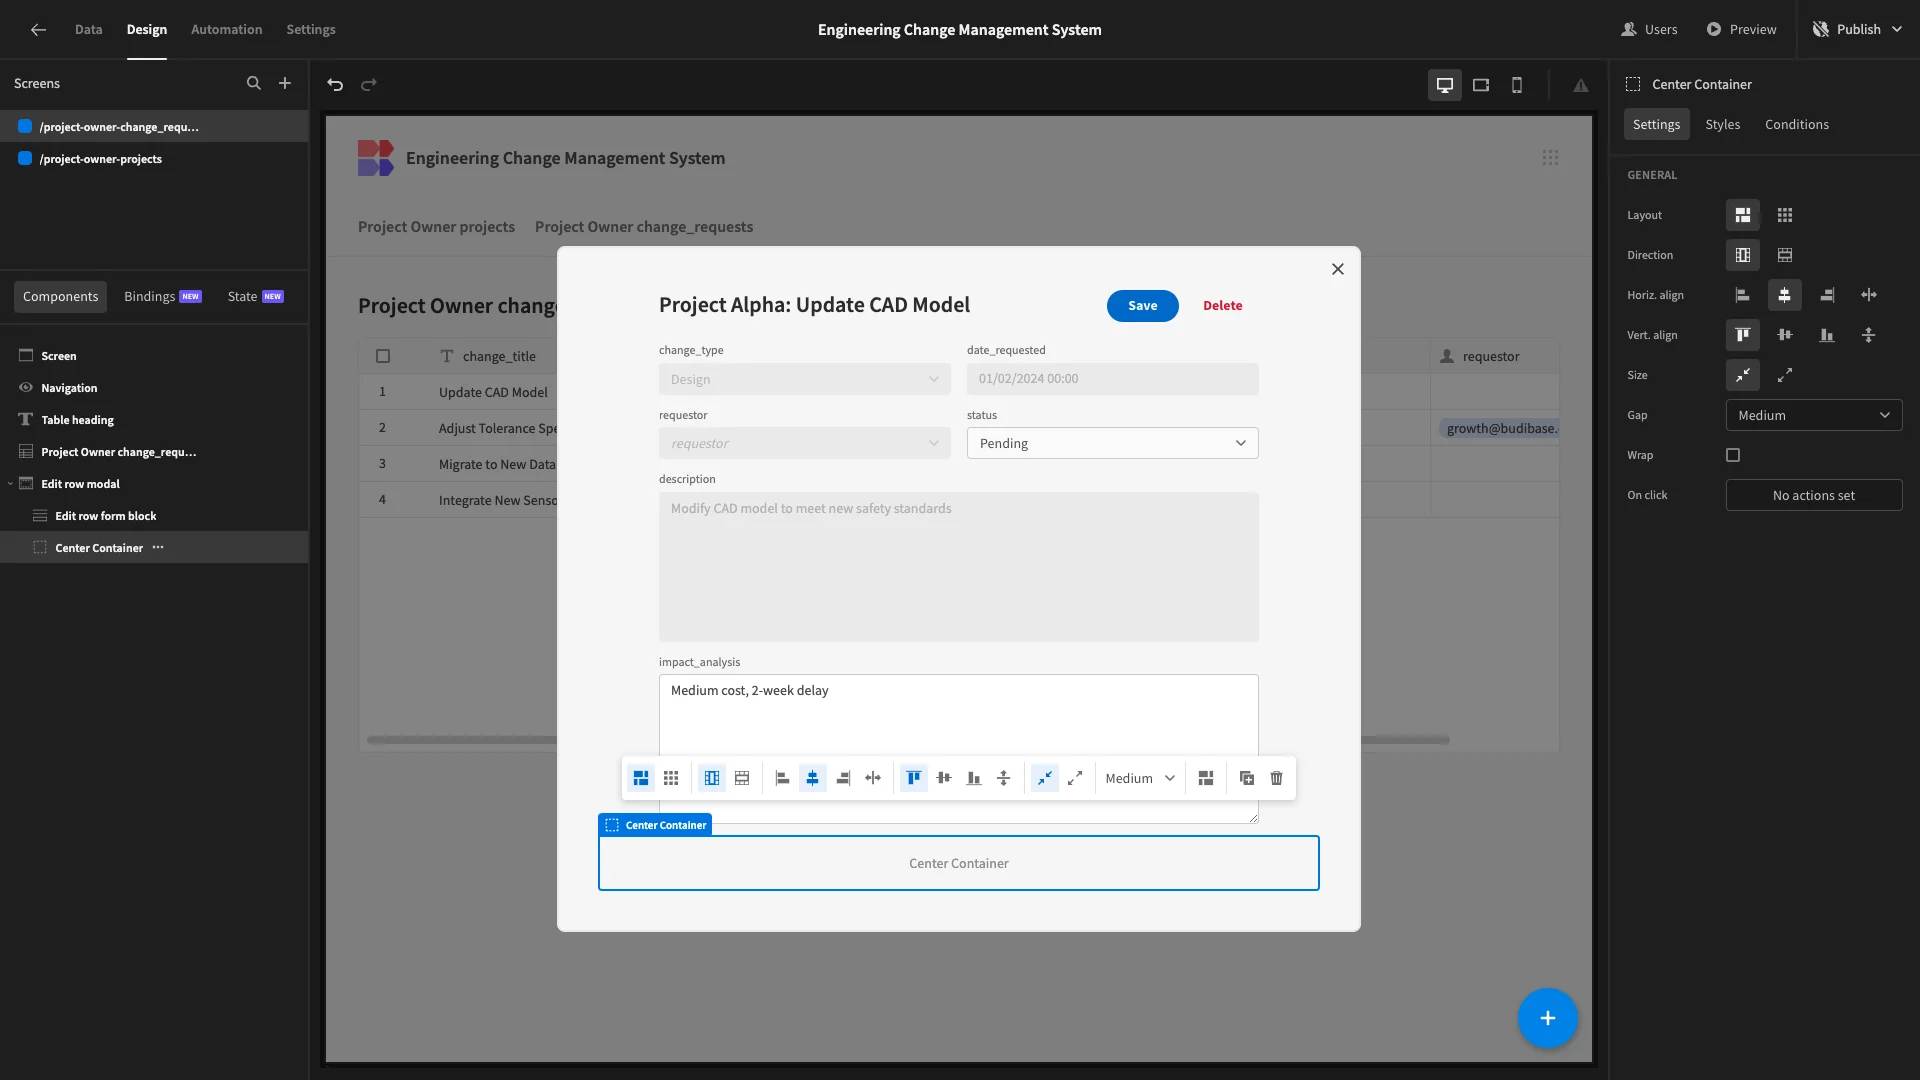The image size is (1920, 1080).
Task: Switch to the State tab
Action: coord(255,296)
